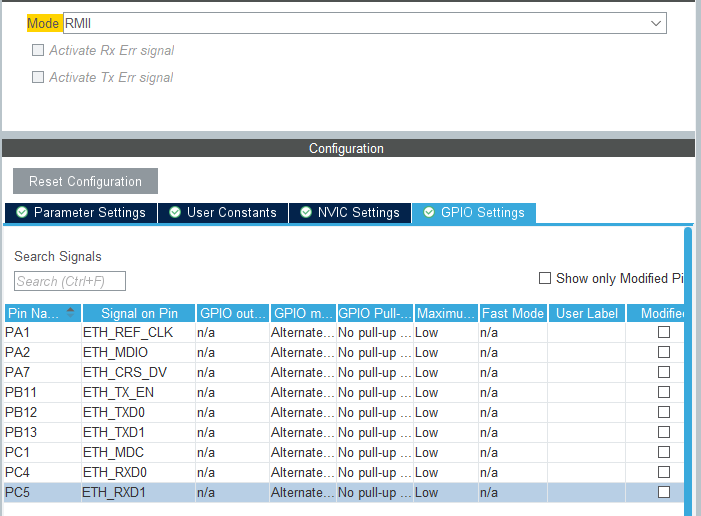Click the GPIO panel vertical scrollbar

click(x=688, y=371)
